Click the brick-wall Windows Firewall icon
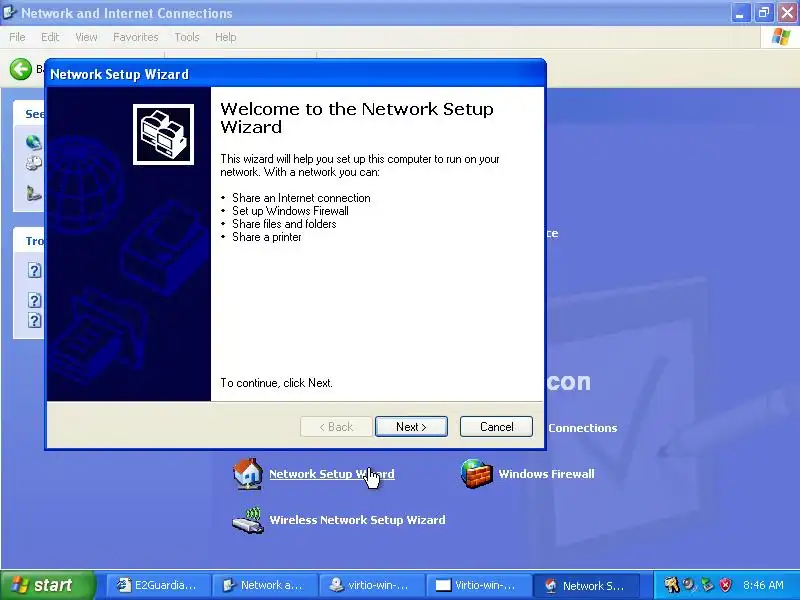Viewport: 800px width, 600px height. 477,473
